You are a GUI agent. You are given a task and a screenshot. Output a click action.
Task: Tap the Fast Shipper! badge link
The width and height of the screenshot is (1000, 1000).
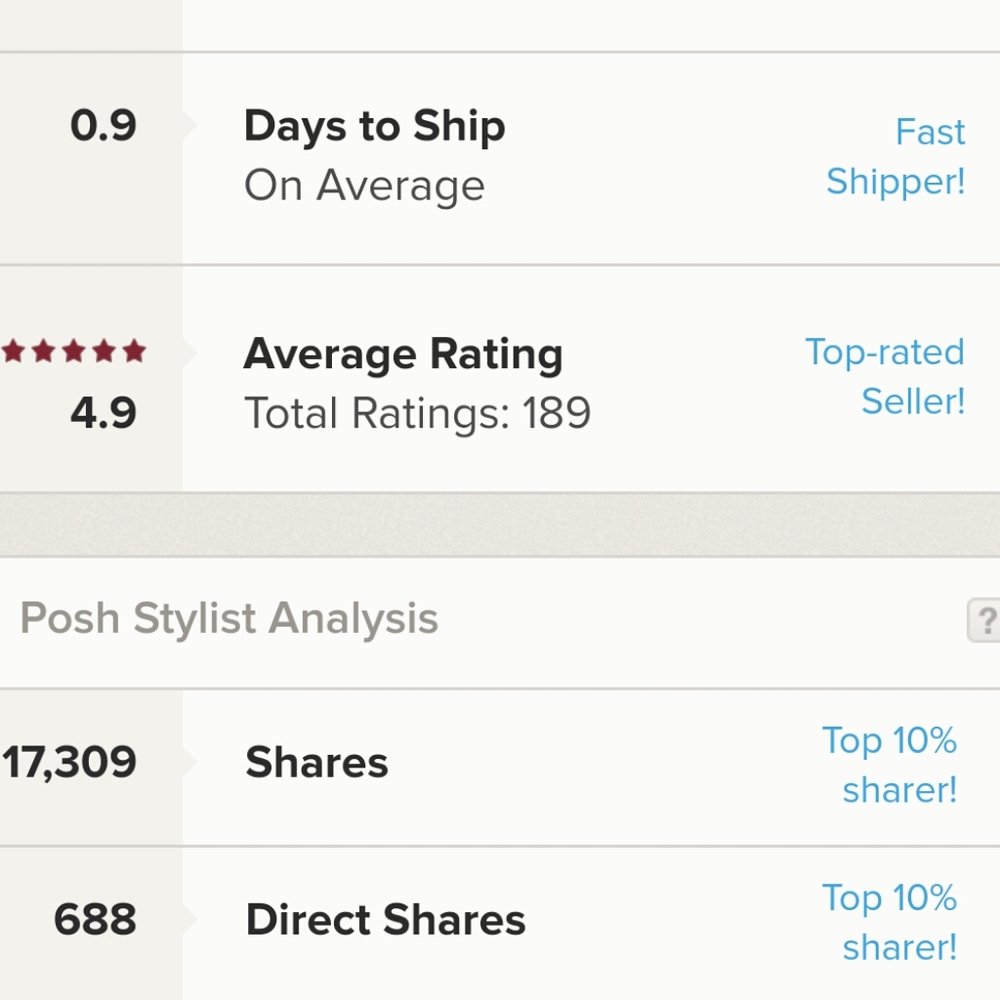click(x=896, y=157)
